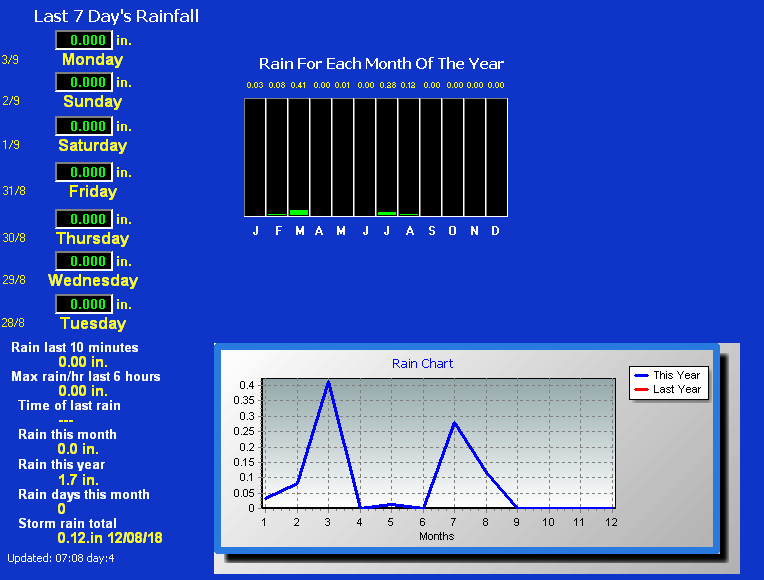The height and width of the screenshot is (580, 764).
Task: Click the month 7 peak on line chart
Action: (454, 422)
